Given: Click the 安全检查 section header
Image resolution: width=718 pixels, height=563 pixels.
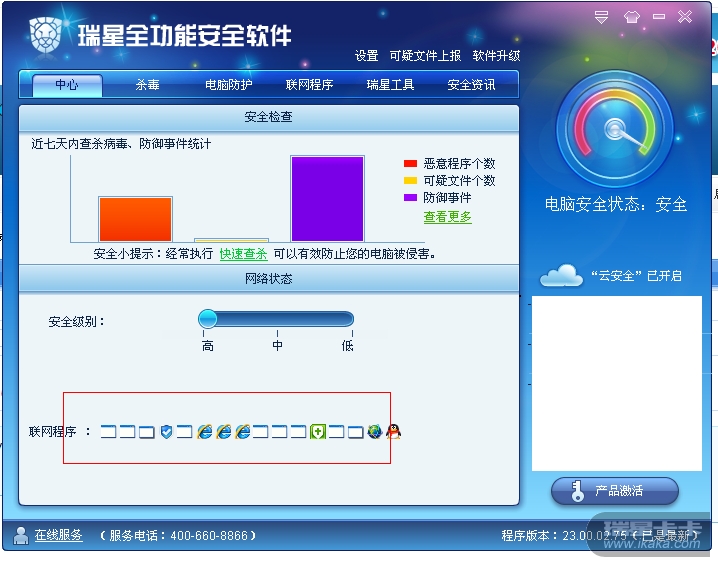Looking at the screenshot, I should [269, 118].
